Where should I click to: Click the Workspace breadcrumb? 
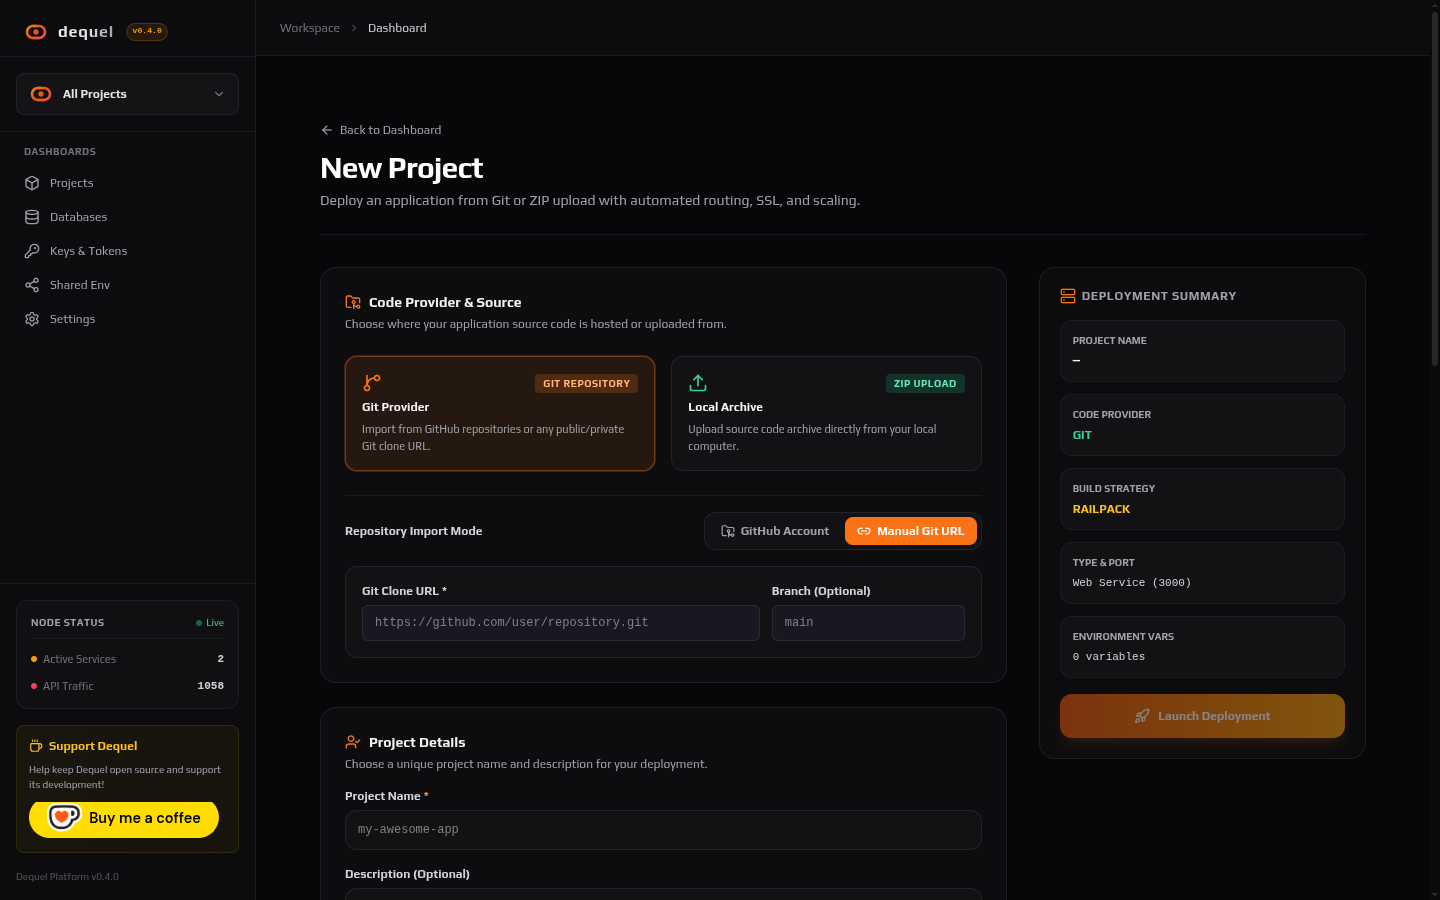(310, 28)
